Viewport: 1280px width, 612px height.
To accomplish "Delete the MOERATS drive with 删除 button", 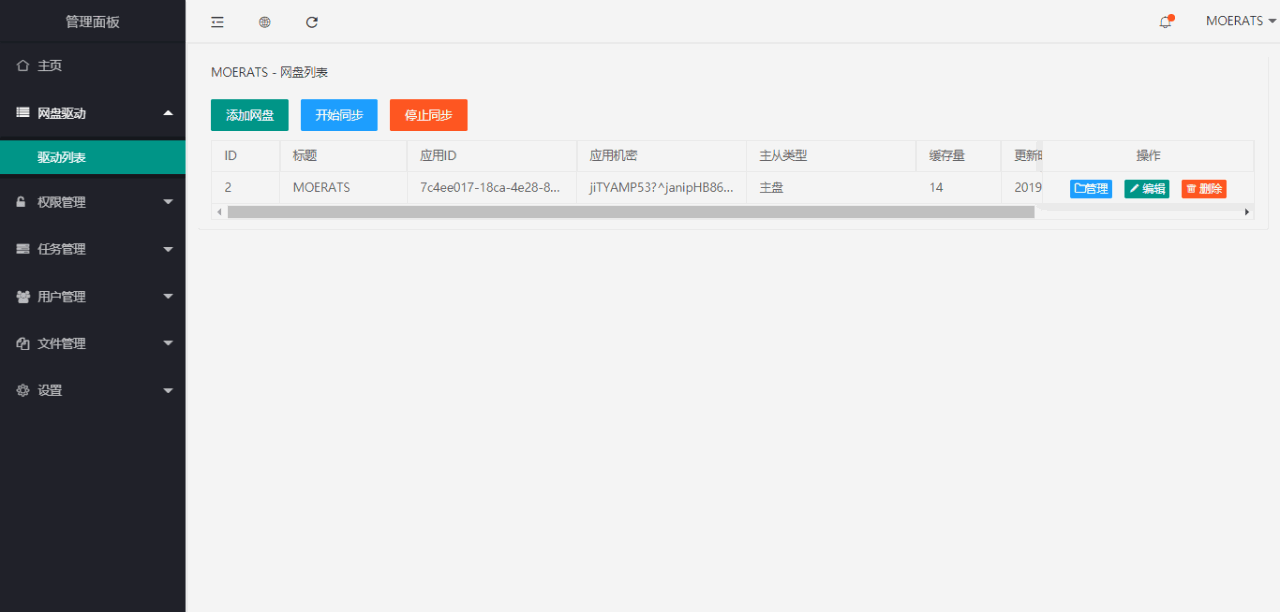I will point(1203,188).
